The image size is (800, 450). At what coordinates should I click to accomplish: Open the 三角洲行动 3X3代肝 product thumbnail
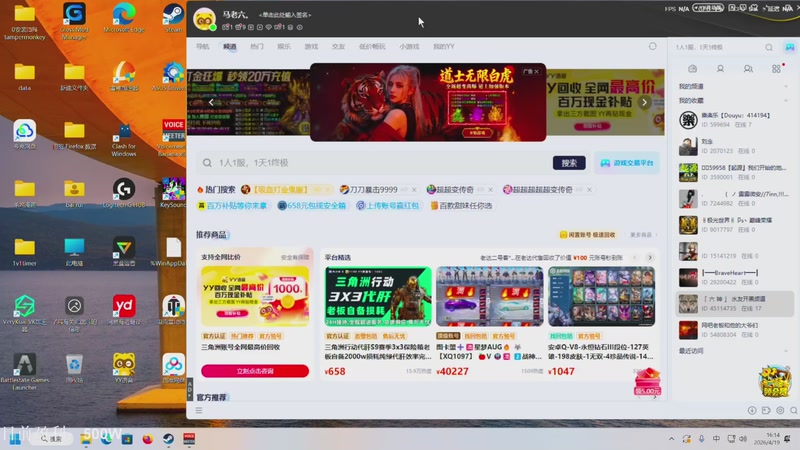pos(378,296)
